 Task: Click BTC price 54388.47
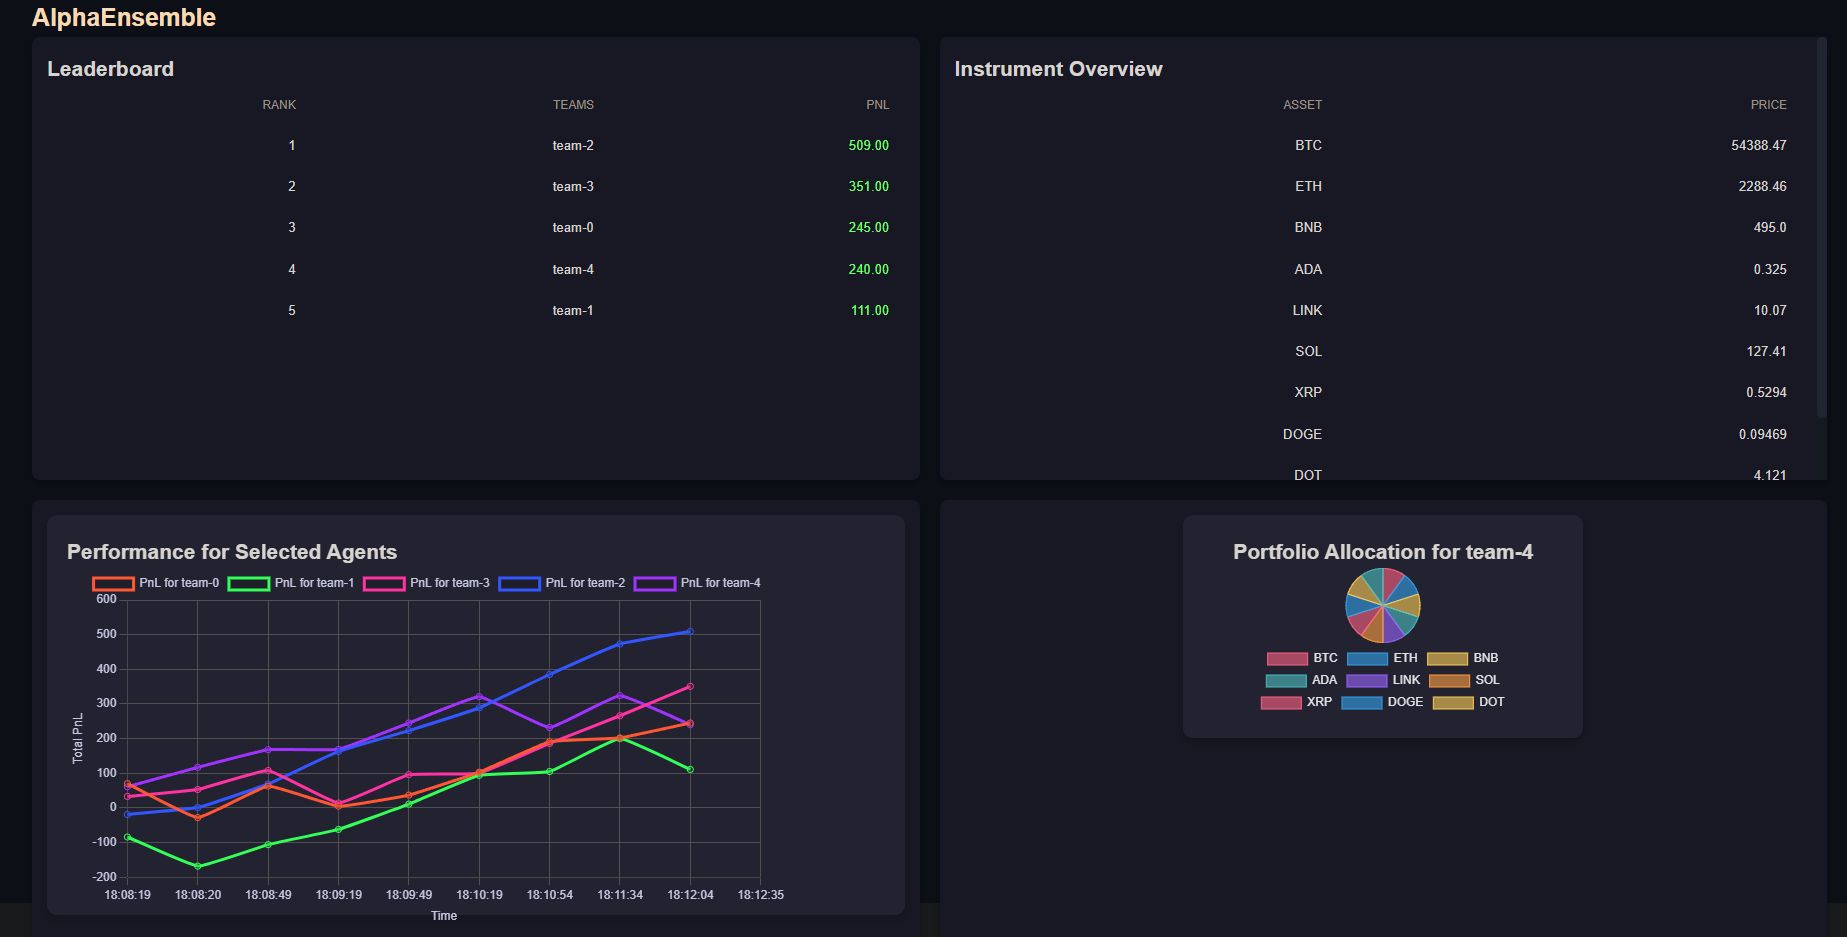[x=1758, y=145]
